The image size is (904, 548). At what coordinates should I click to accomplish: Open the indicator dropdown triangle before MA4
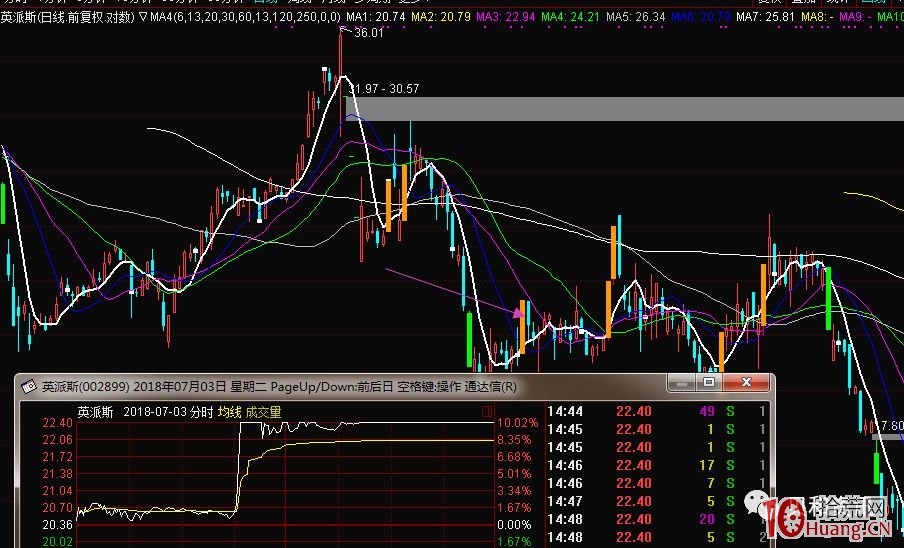pyautogui.click(x=143, y=17)
